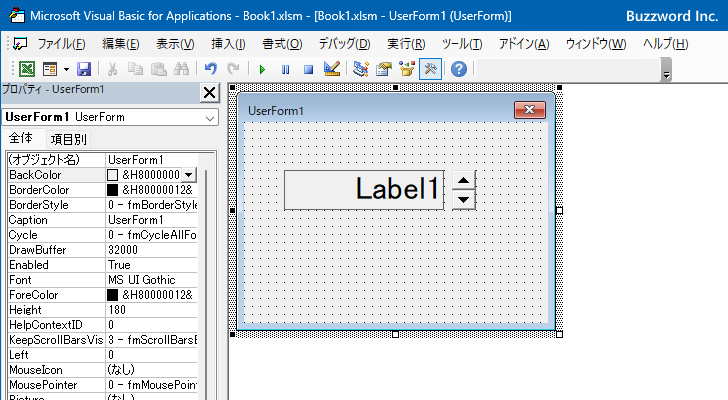Image resolution: width=728 pixels, height=400 pixels.
Task: Click the Break pause icon in toolbar
Action: coord(285,70)
